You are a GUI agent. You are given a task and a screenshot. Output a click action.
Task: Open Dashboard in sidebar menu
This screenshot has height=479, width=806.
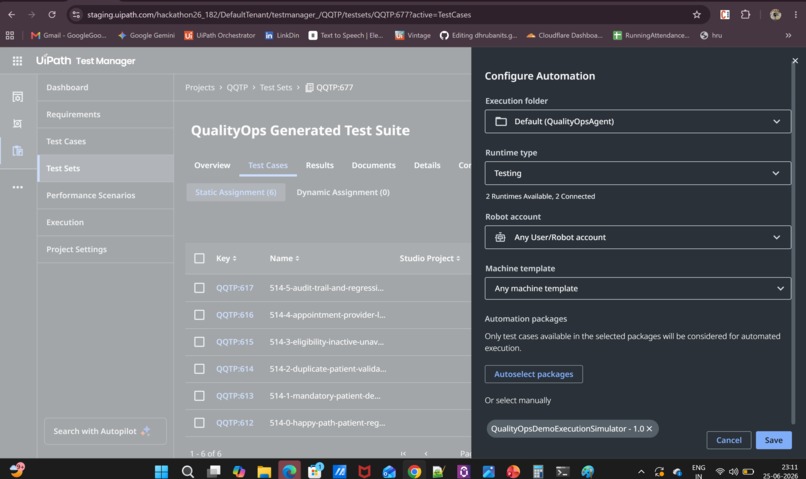click(x=105, y=87)
